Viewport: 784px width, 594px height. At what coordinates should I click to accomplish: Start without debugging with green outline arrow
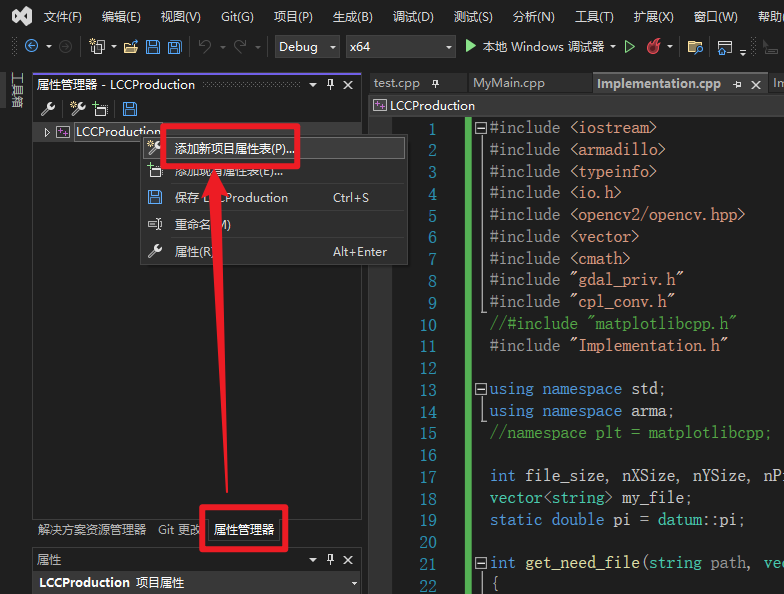(630, 46)
